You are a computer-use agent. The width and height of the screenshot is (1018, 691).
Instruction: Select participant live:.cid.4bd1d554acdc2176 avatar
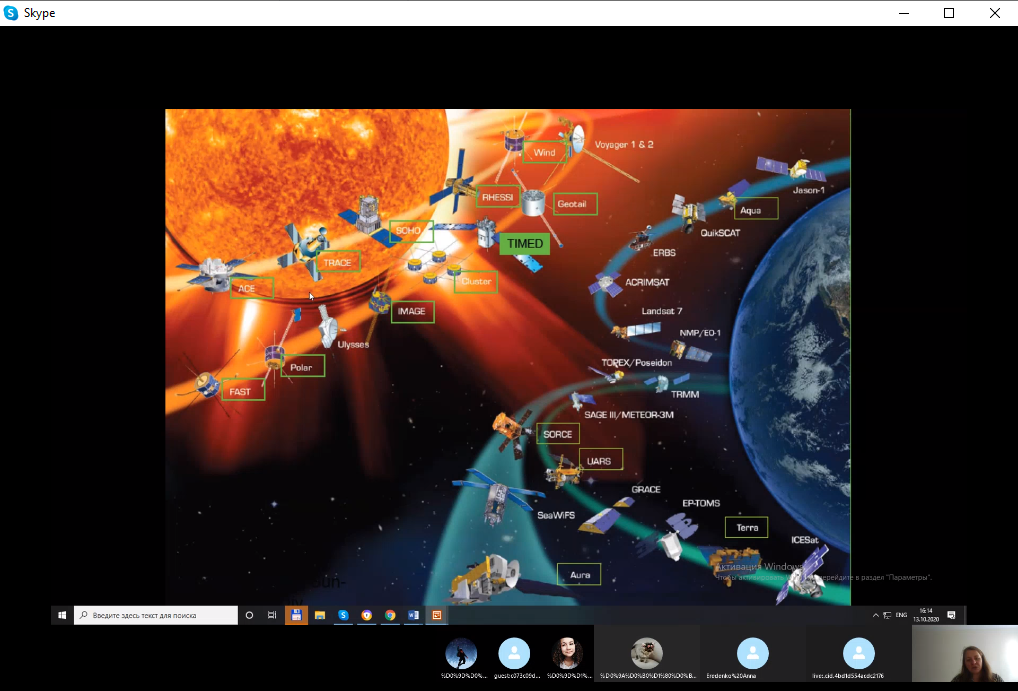click(x=859, y=653)
